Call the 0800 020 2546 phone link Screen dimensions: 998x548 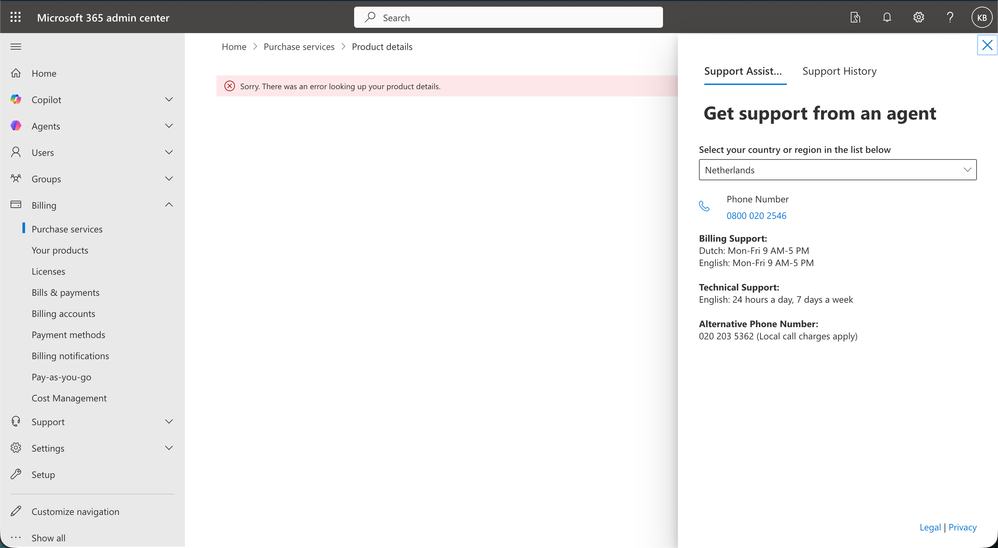(756, 216)
